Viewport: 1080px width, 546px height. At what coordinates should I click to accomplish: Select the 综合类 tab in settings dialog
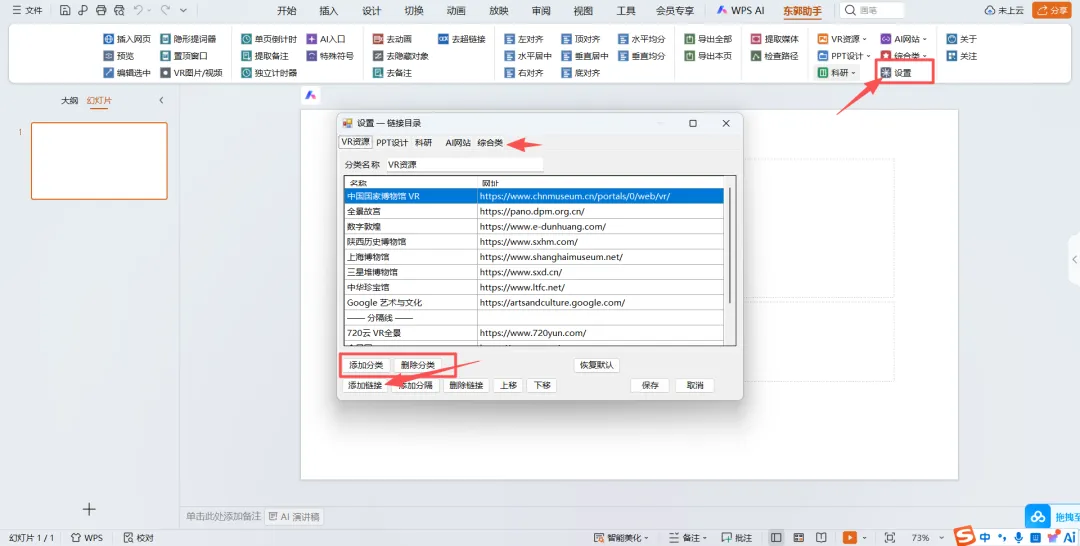(x=490, y=143)
